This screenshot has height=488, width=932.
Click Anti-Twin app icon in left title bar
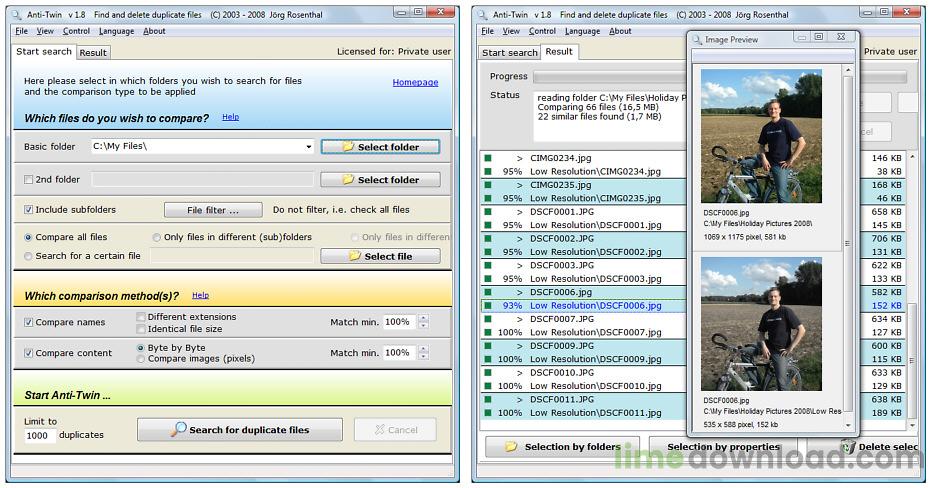click(x=18, y=14)
